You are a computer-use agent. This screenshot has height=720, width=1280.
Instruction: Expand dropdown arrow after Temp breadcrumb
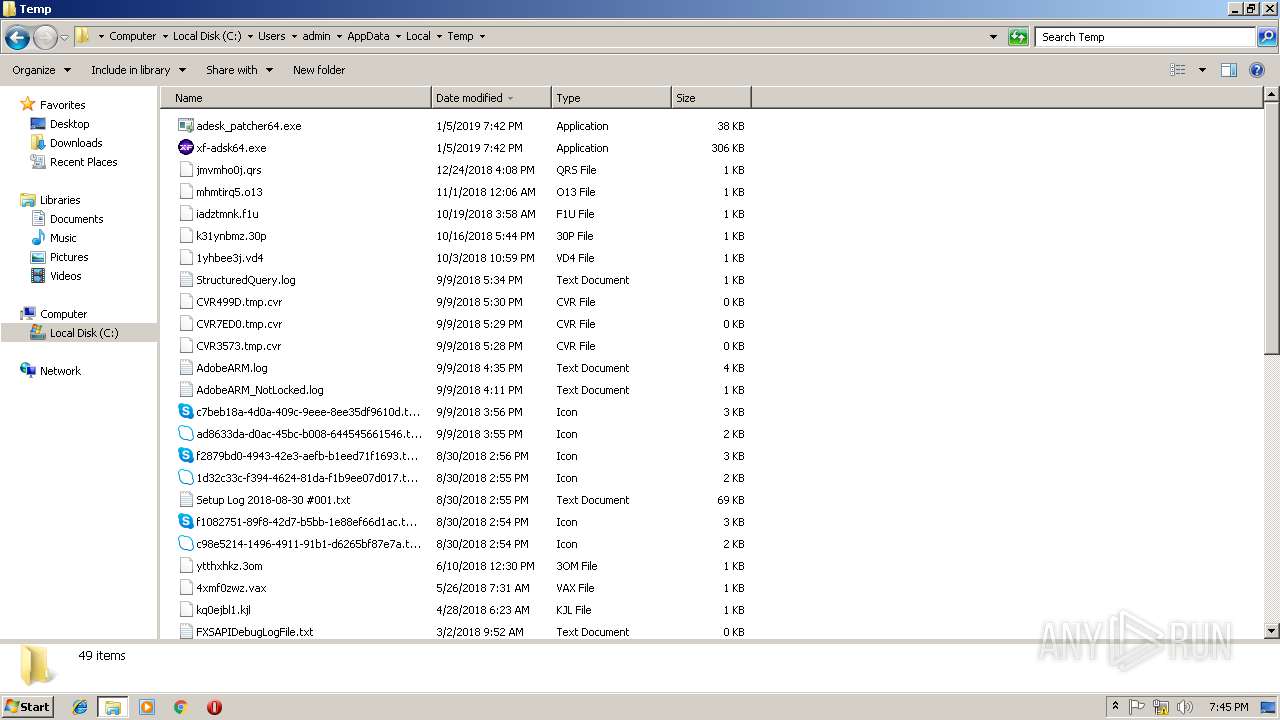click(482, 36)
